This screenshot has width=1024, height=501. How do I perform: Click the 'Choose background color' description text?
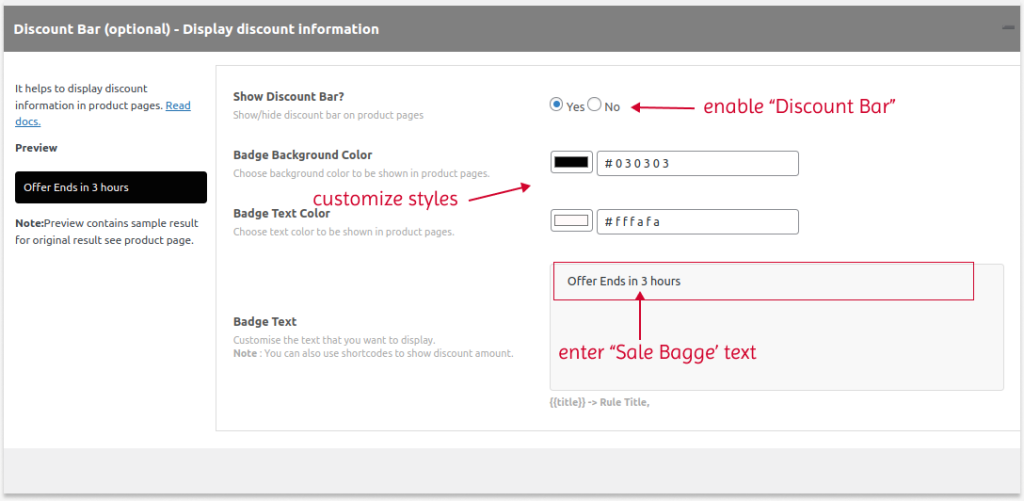click(361, 174)
